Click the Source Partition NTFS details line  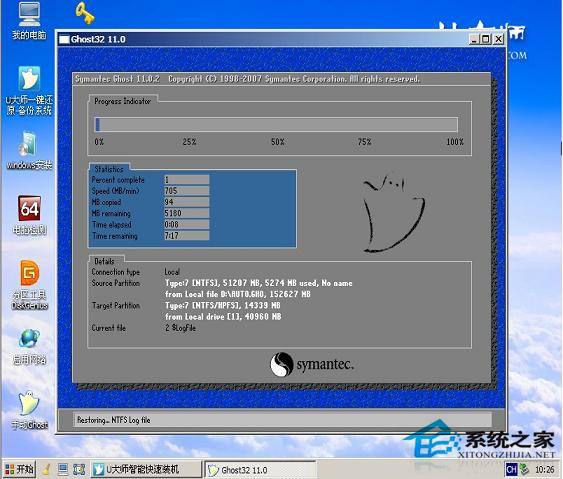(x=259, y=283)
